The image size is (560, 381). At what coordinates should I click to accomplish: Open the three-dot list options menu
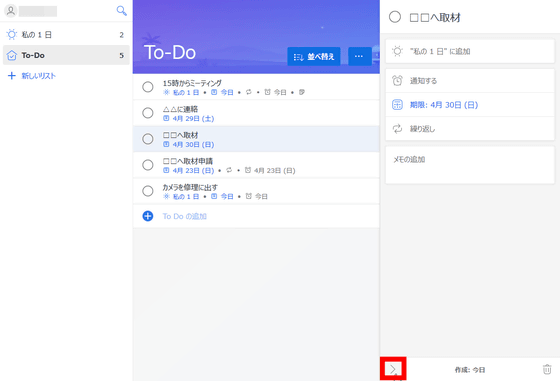[x=359, y=56]
